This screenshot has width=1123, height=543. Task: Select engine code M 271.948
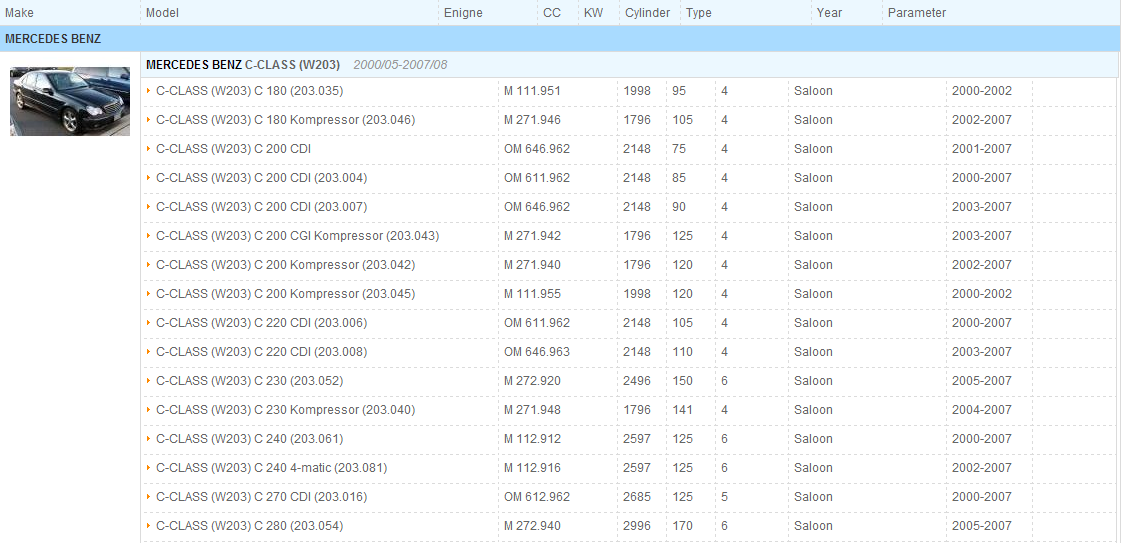tap(532, 410)
